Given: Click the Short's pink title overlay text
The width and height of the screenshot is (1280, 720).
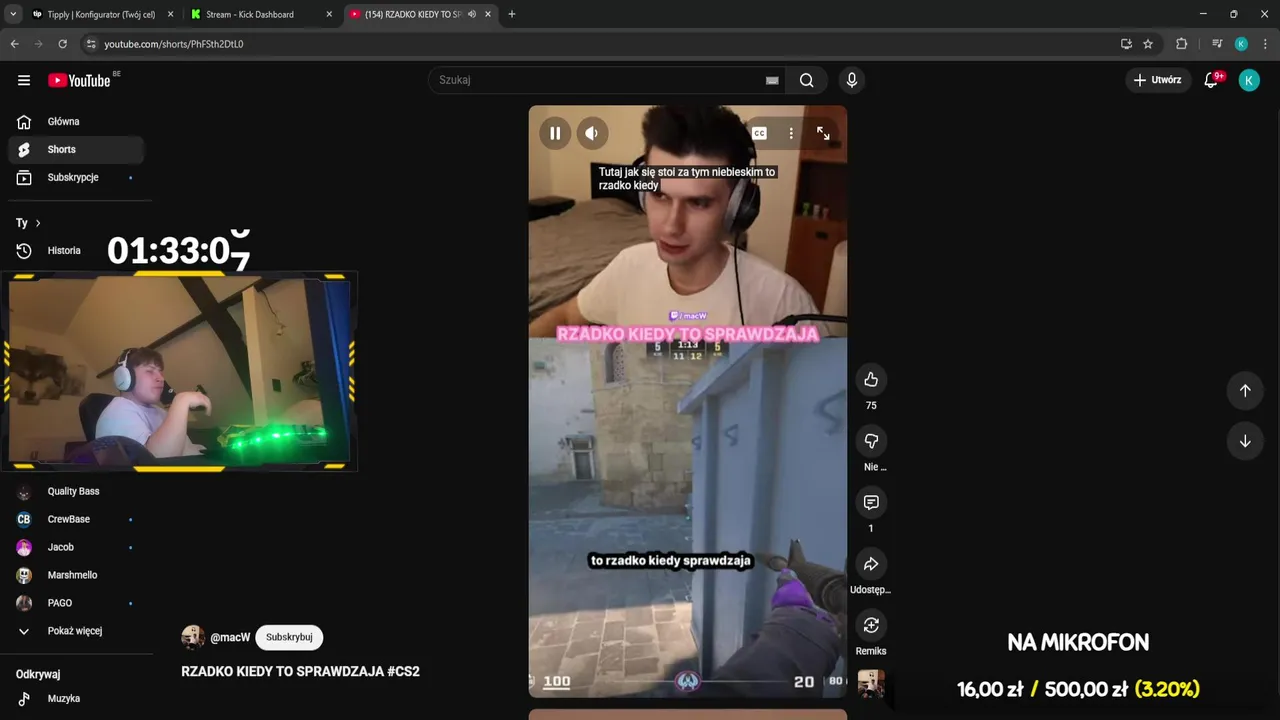Looking at the screenshot, I should (x=688, y=334).
